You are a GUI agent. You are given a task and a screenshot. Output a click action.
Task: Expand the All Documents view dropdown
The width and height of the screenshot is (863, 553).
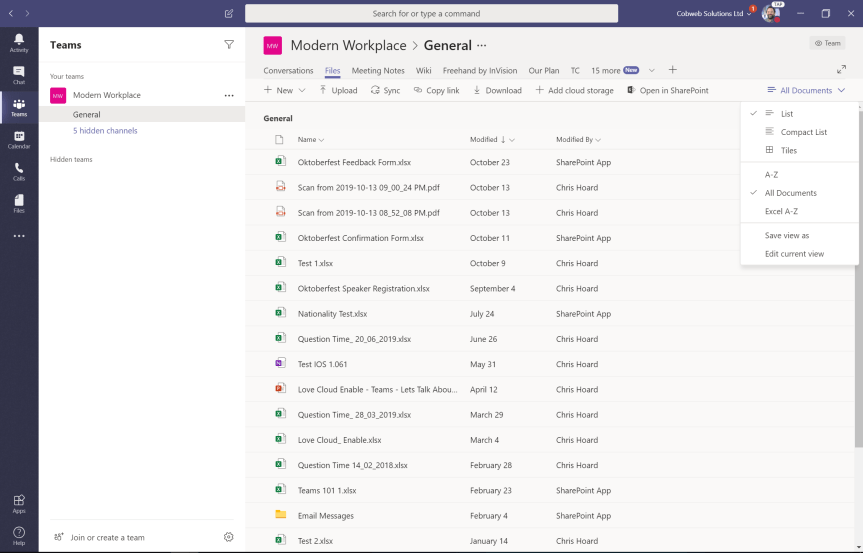click(x=806, y=90)
